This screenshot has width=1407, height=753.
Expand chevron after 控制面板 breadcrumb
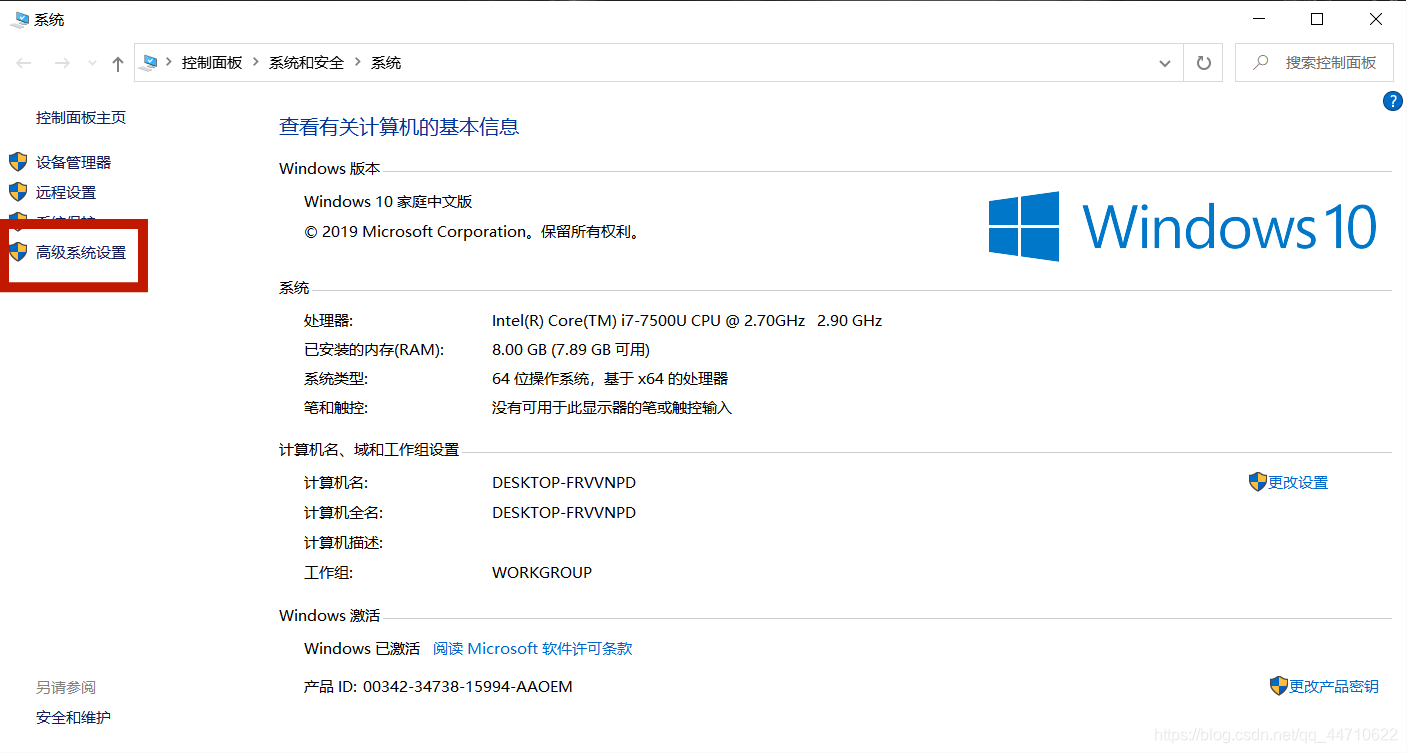(255, 62)
